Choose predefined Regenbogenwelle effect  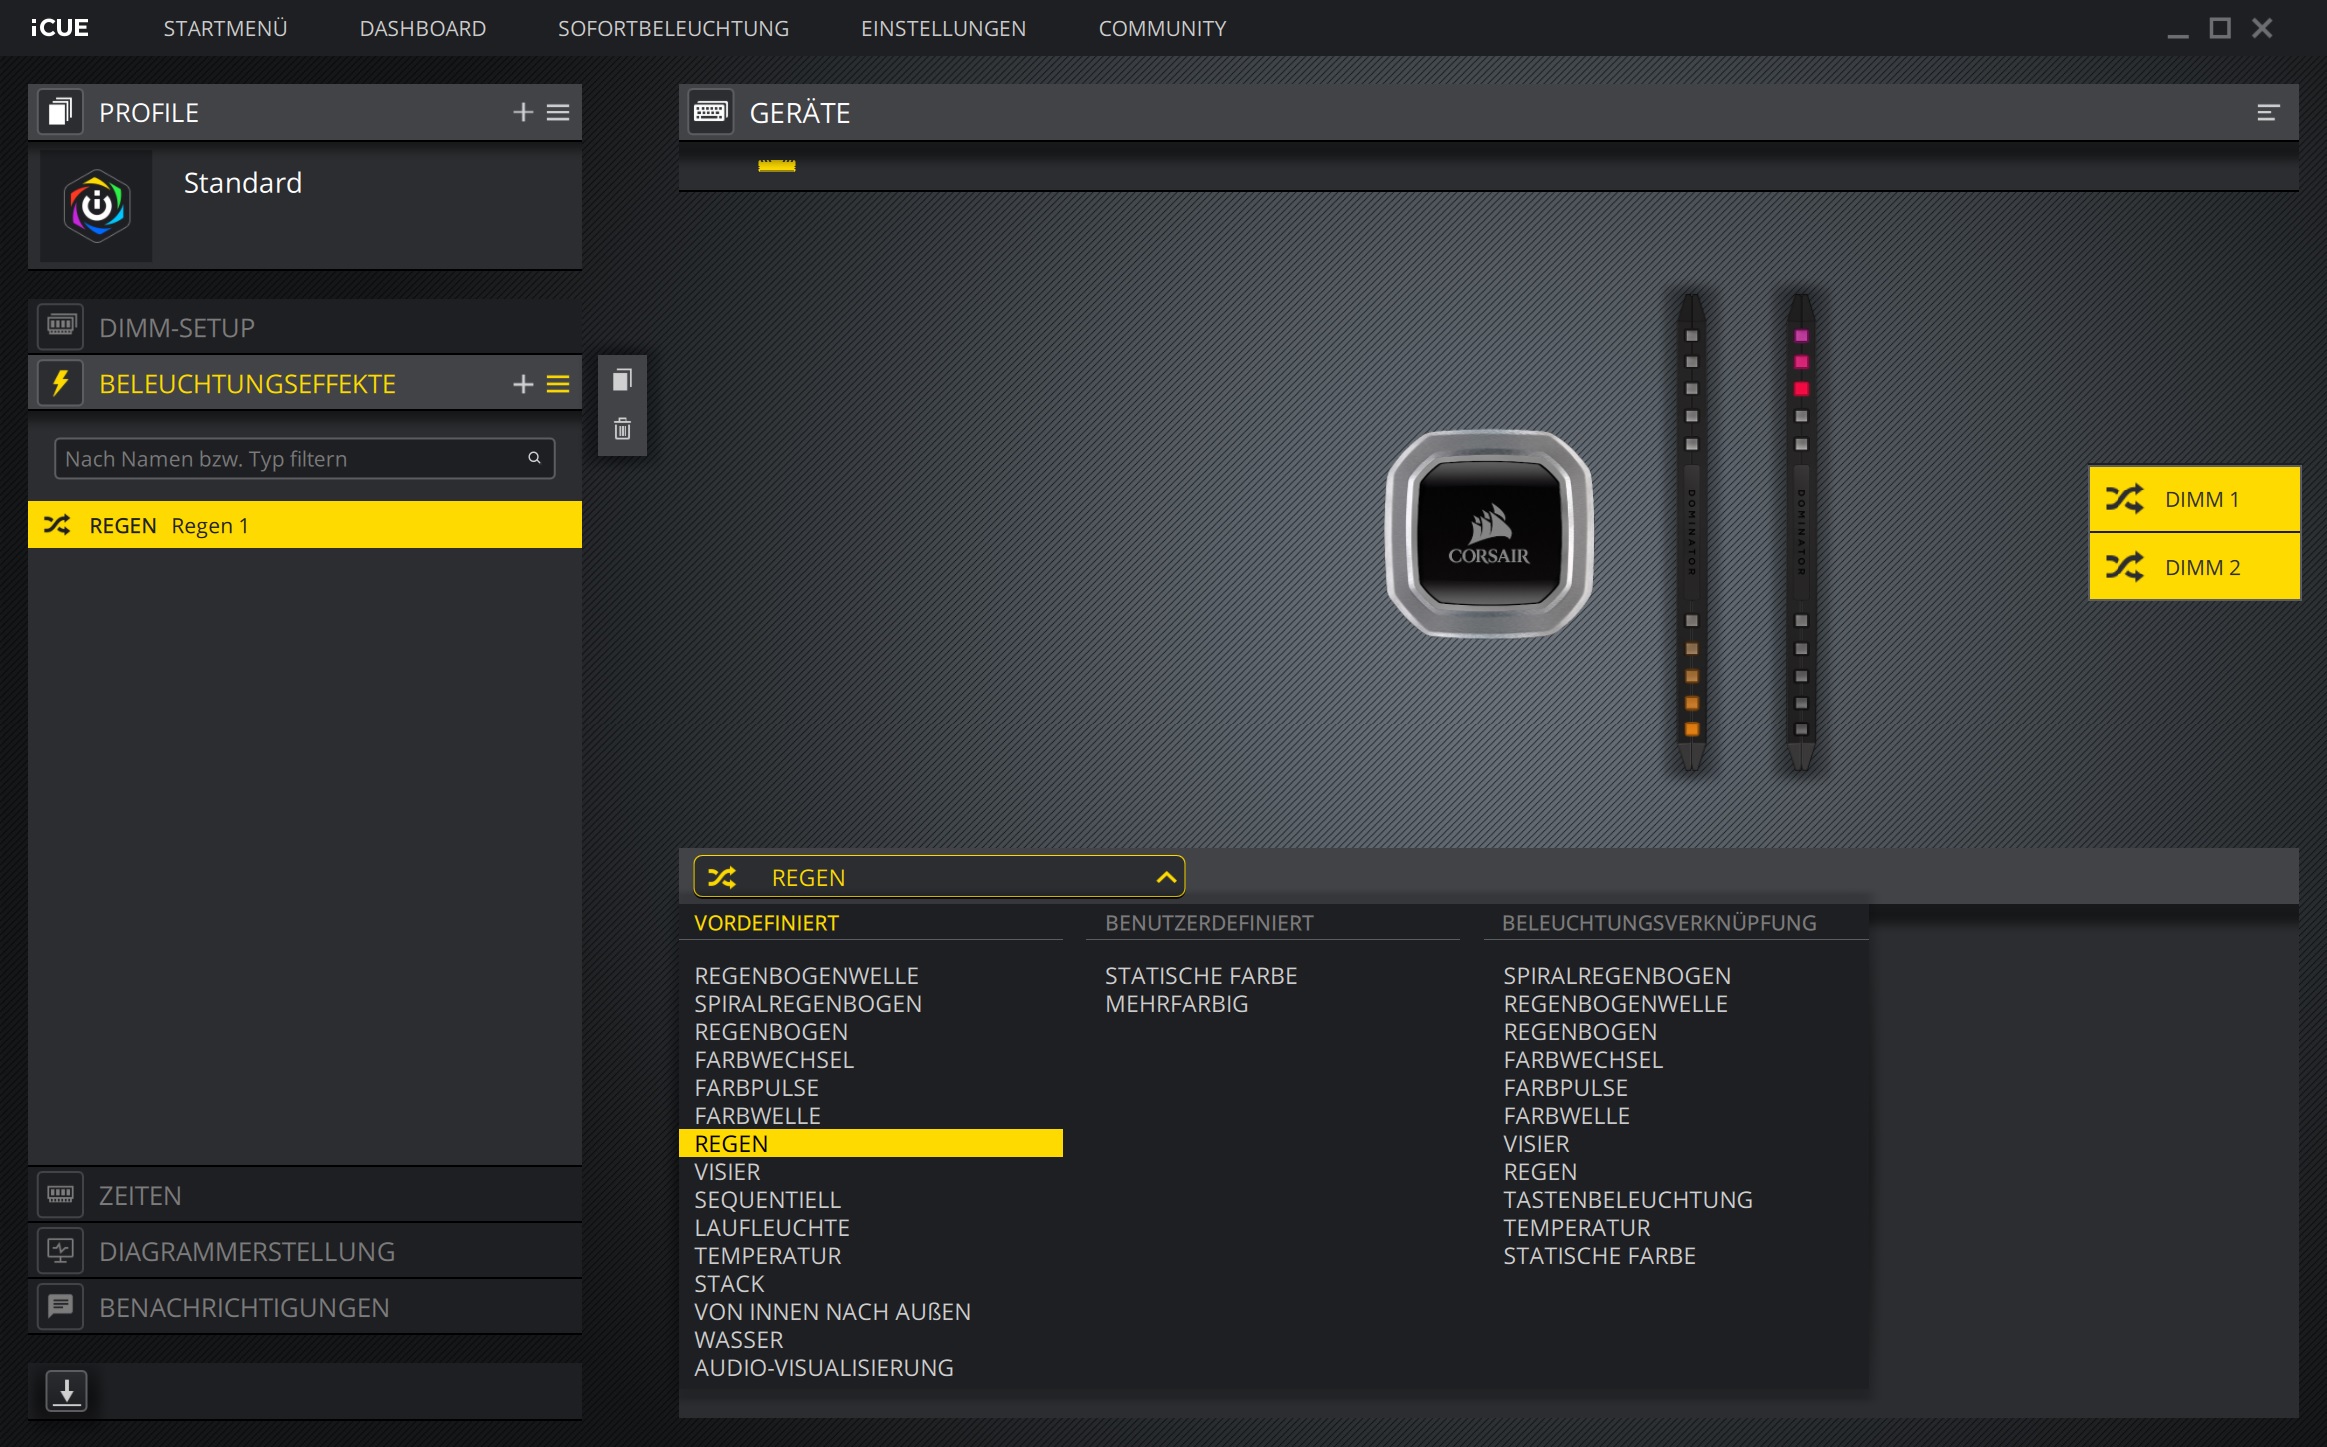tap(806, 975)
